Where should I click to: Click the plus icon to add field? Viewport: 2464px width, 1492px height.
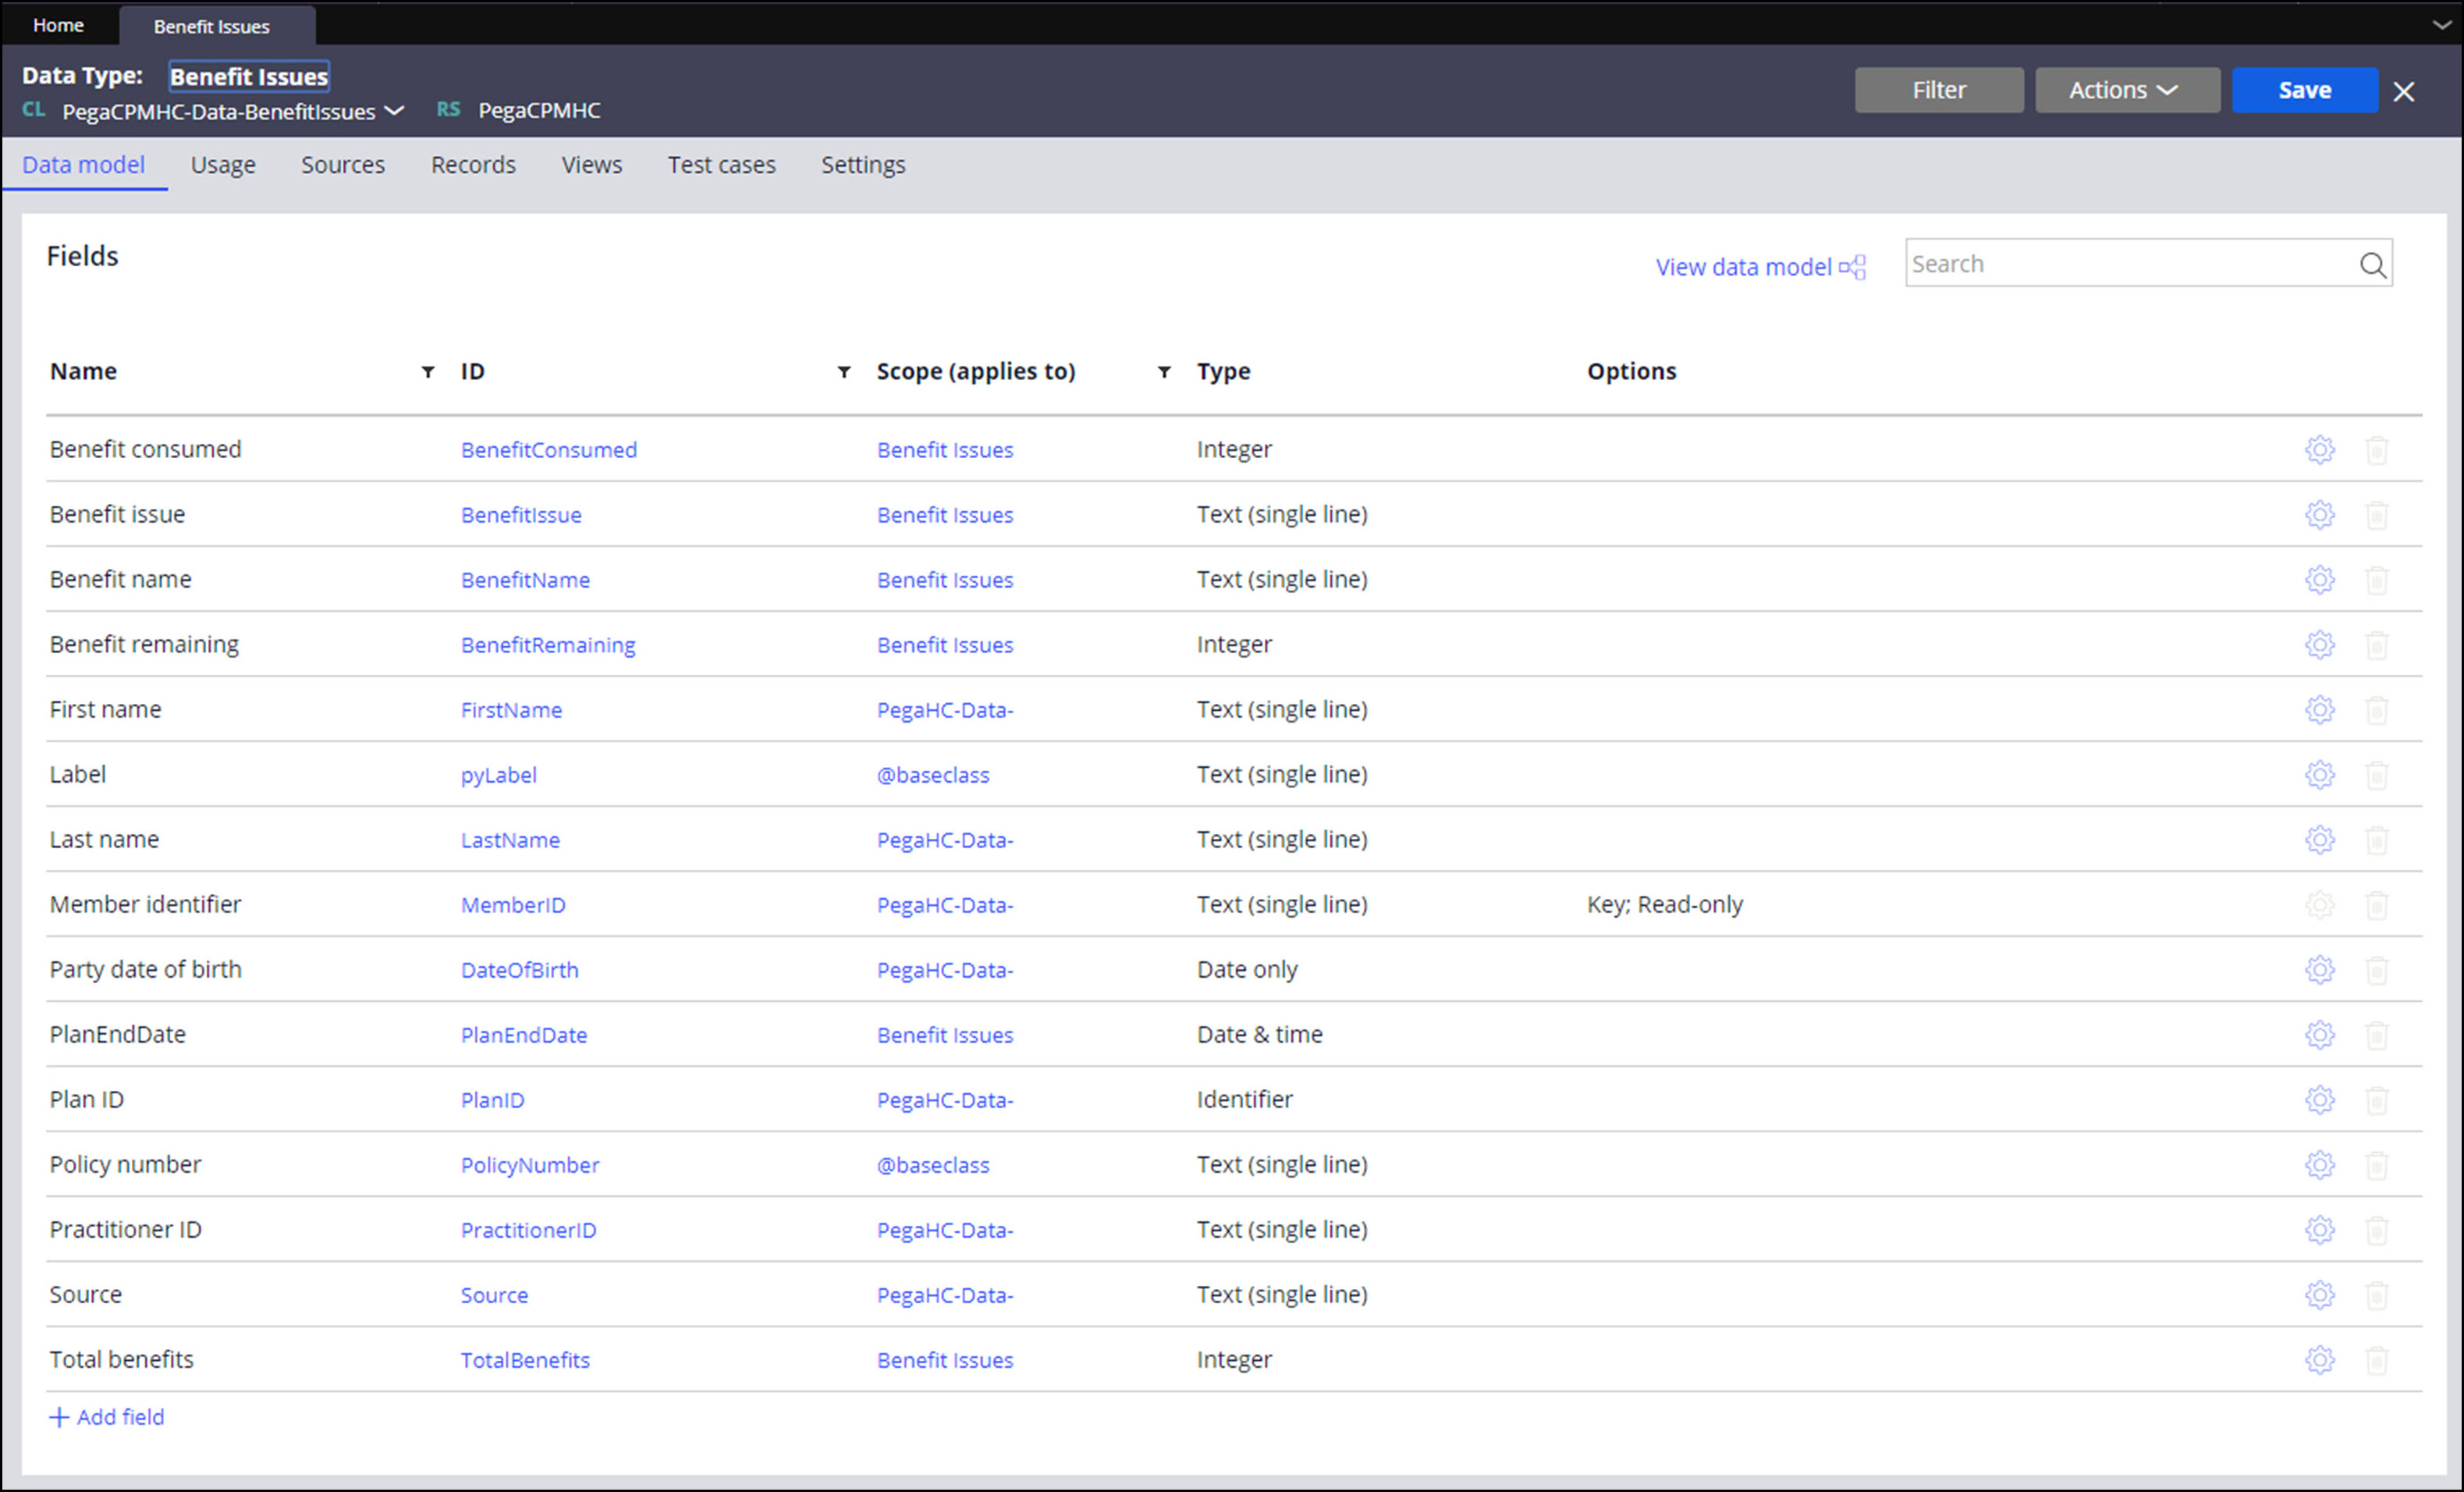(x=59, y=1417)
